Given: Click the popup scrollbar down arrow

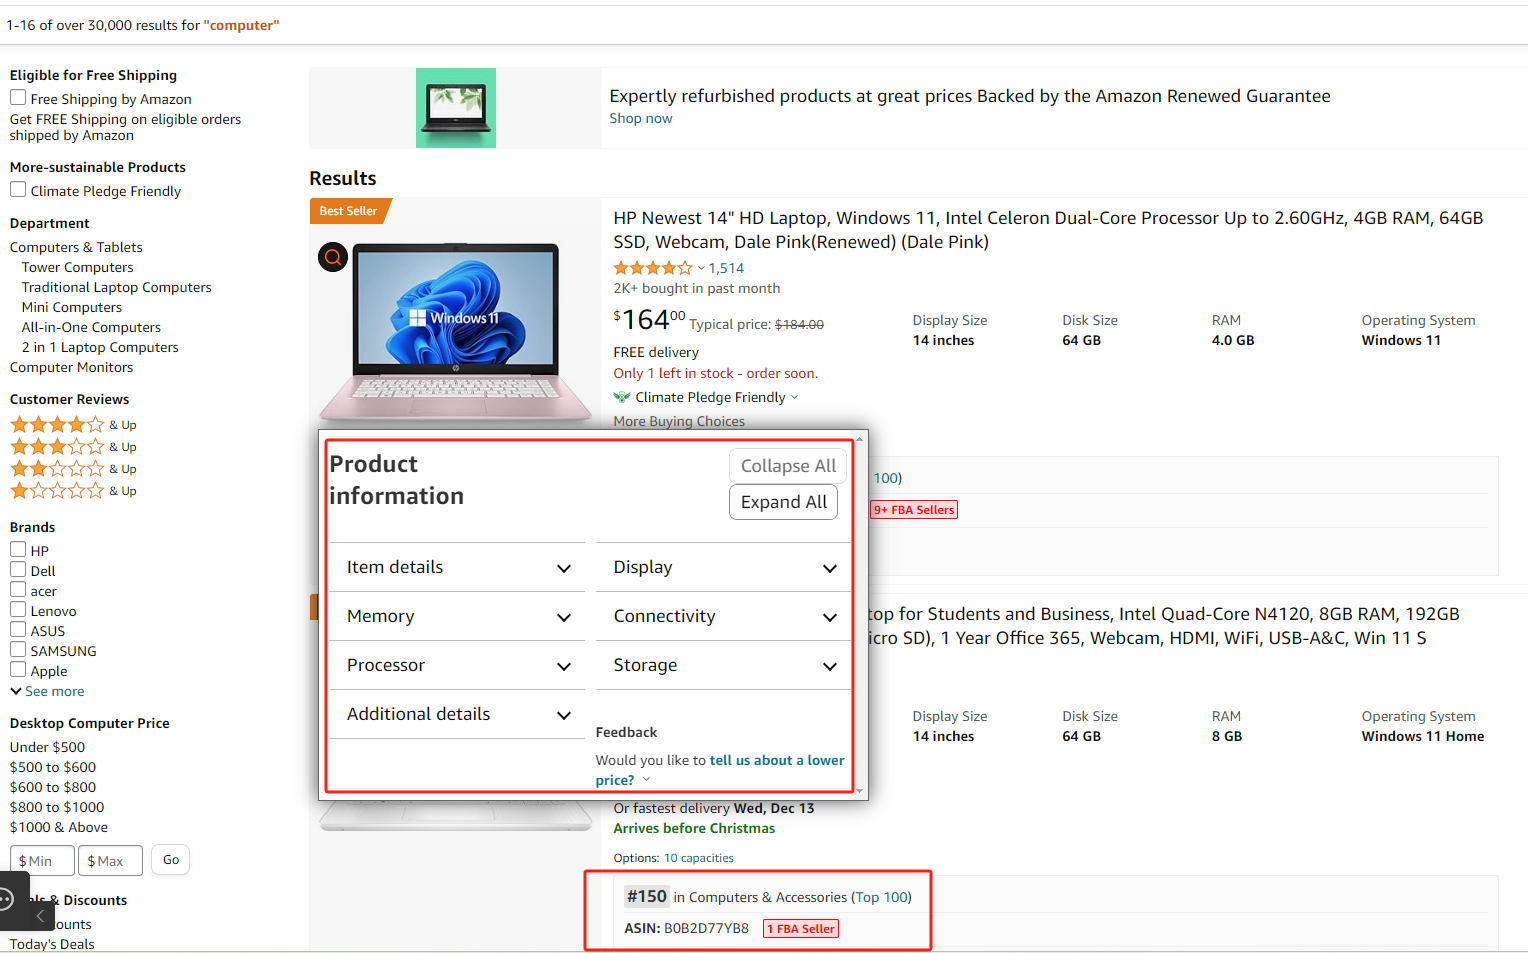Looking at the screenshot, I should coord(859,791).
